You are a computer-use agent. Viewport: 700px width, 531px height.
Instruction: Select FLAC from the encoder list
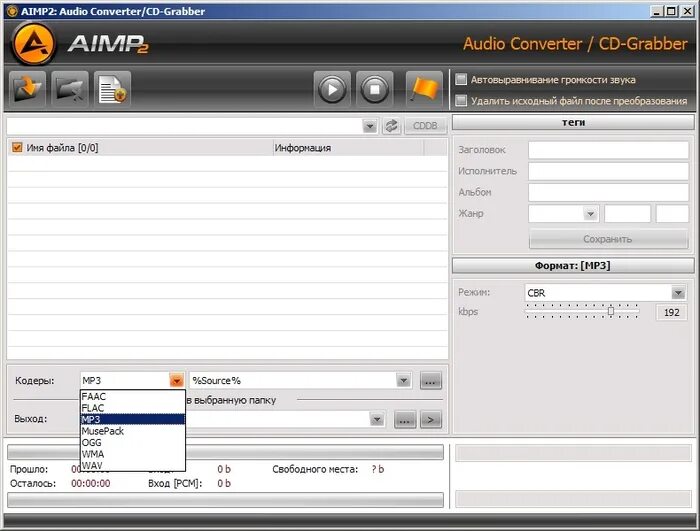coord(133,408)
